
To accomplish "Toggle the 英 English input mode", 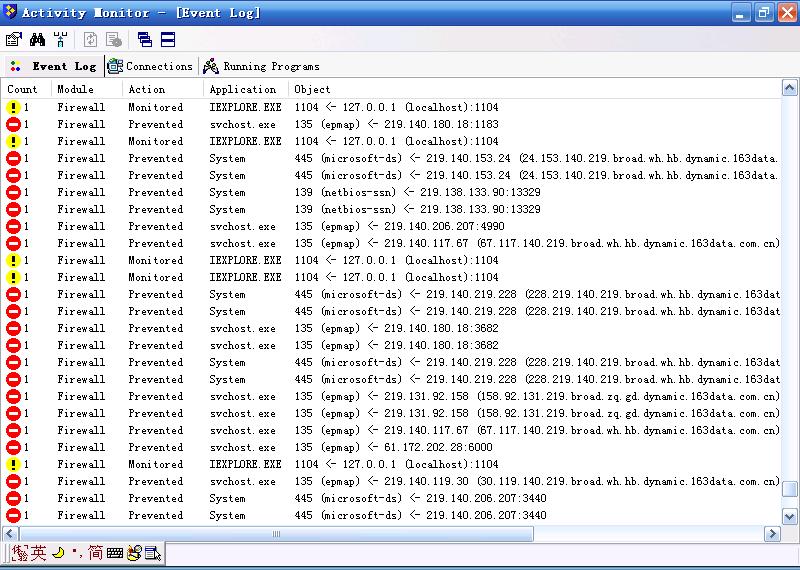I will point(38,553).
